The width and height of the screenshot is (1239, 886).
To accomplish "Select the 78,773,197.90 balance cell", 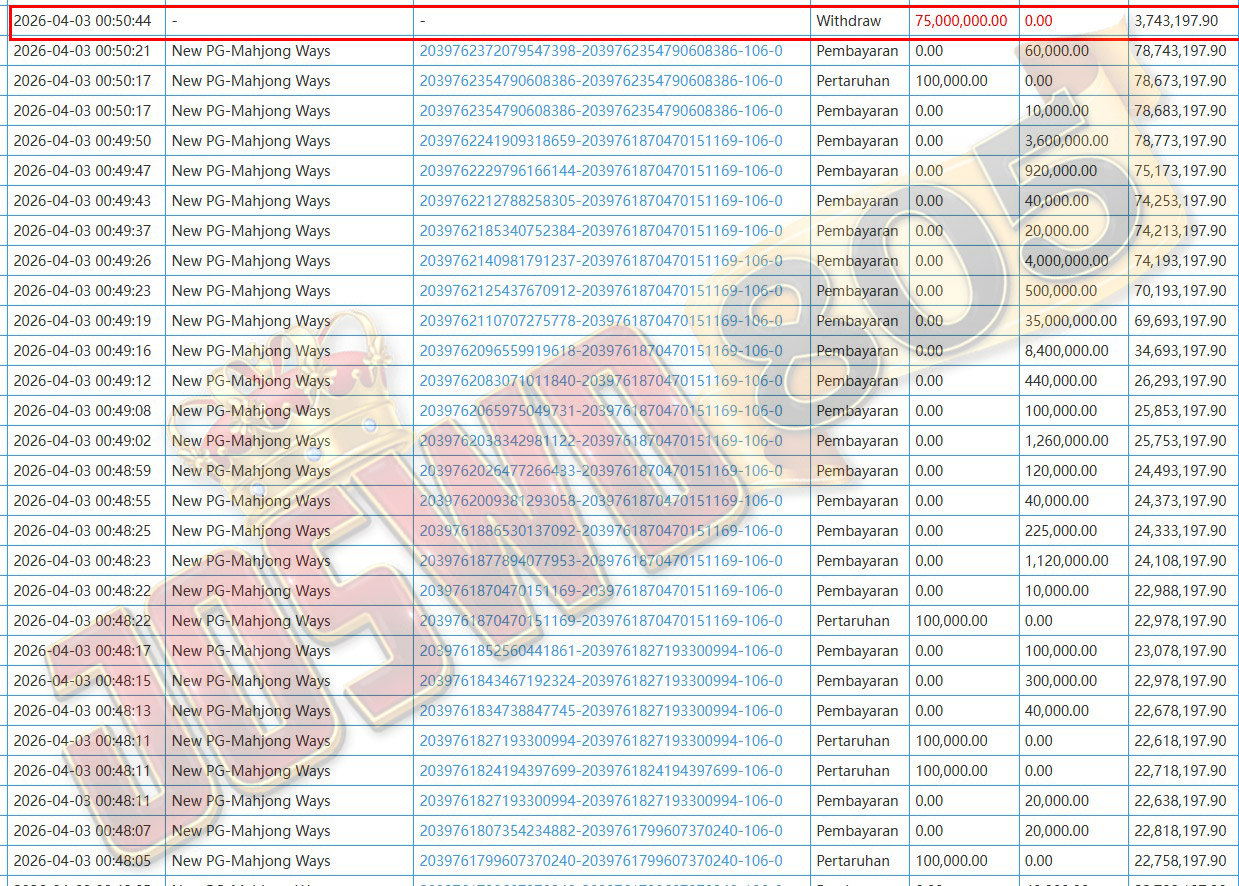I will (1180, 141).
